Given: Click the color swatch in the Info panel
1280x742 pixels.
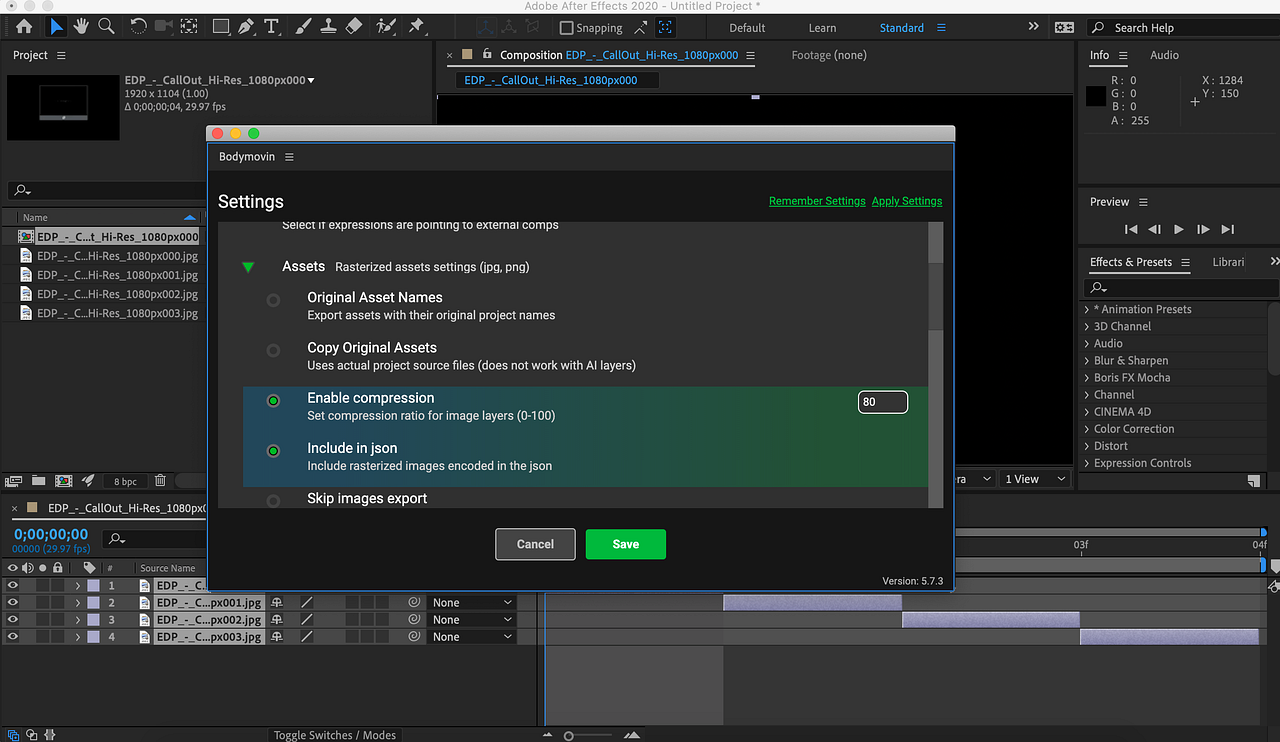Looking at the screenshot, I should tap(1095, 94).
